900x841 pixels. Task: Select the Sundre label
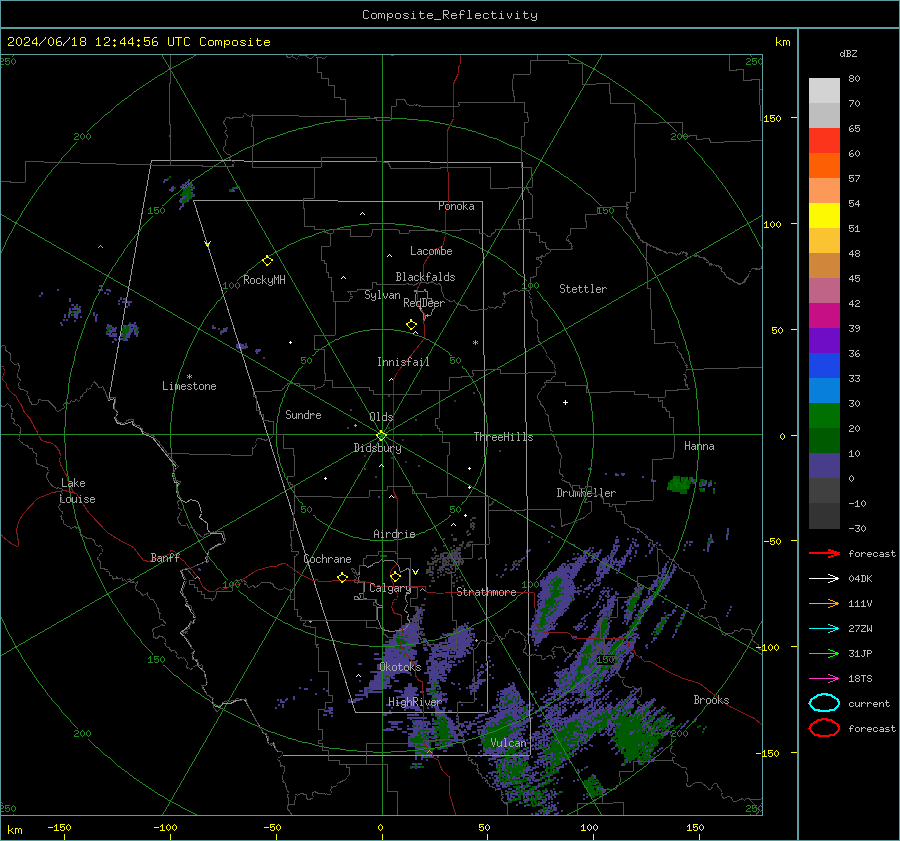click(x=303, y=414)
